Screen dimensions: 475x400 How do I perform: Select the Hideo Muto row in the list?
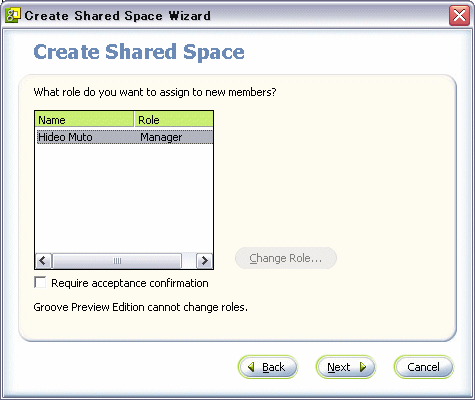(x=125, y=137)
